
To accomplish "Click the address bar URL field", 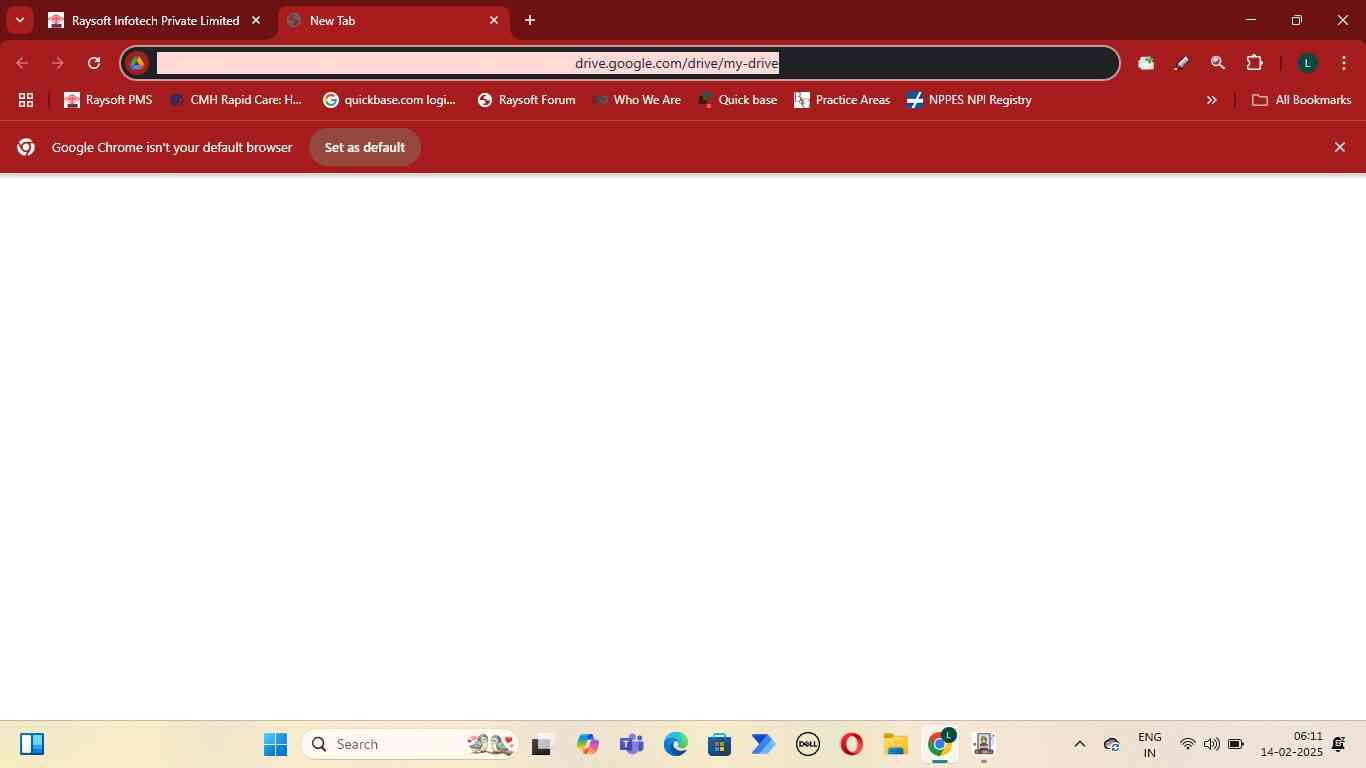I will (640, 63).
